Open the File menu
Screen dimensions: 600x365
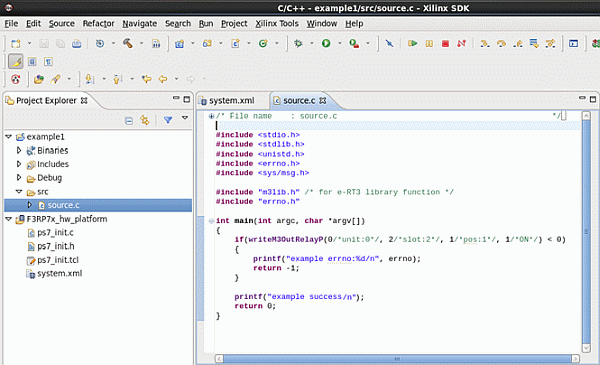11,24
